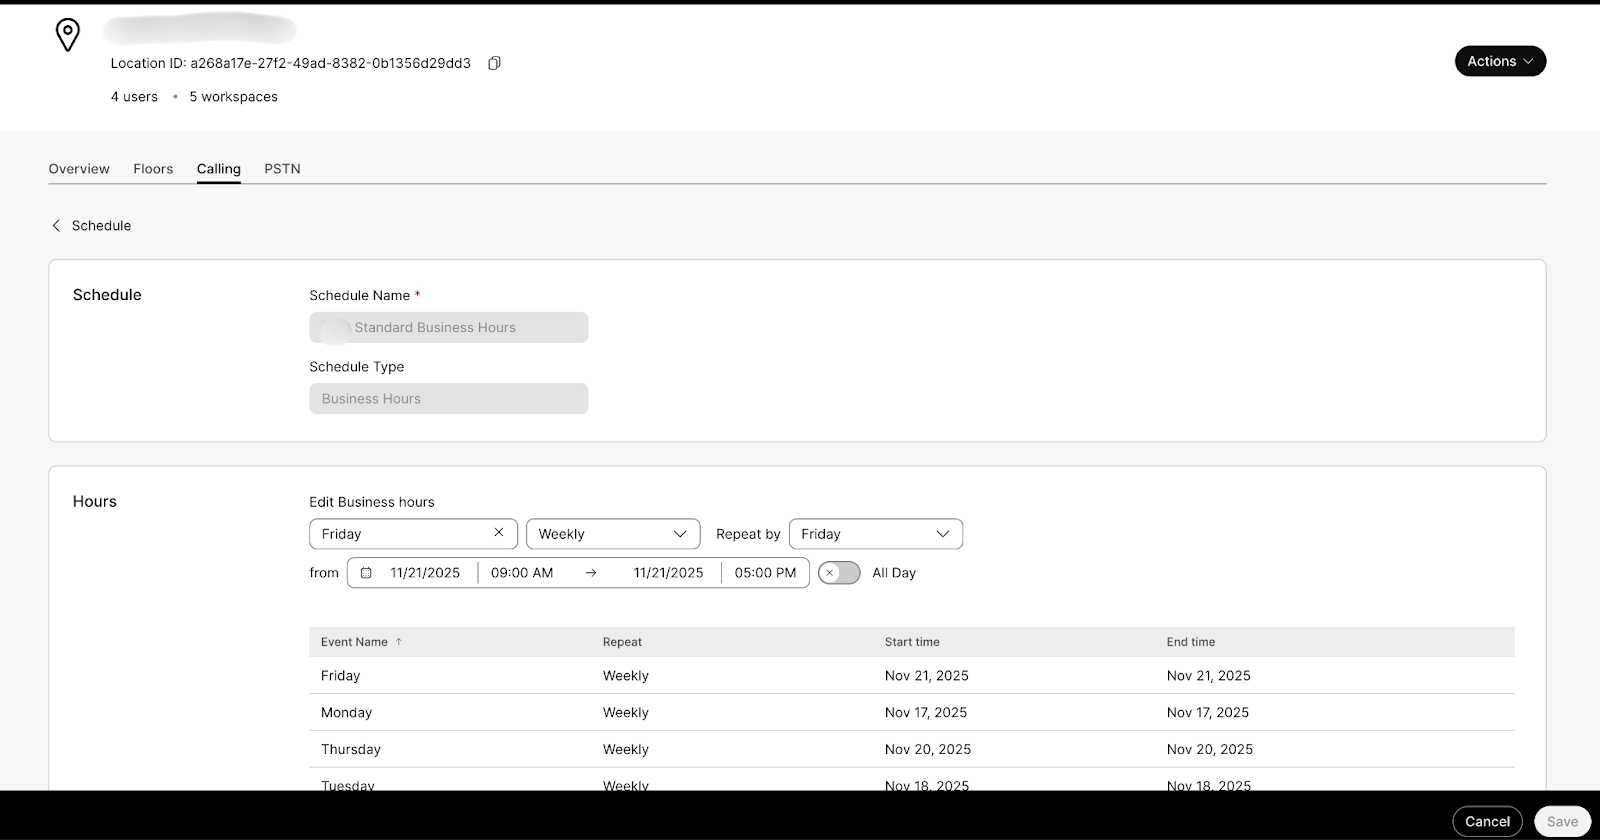
Task: Click the Save button
Action: coord(1561,821)
